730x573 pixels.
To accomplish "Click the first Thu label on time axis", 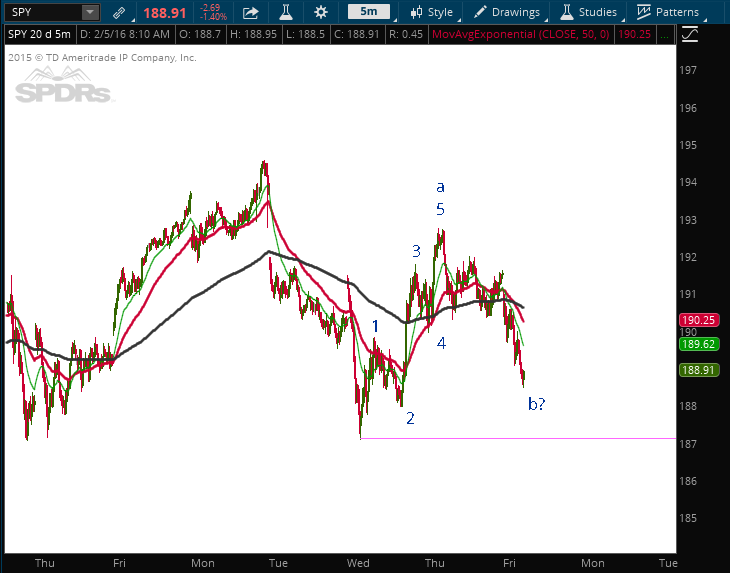I will click(x=45, y=563).
